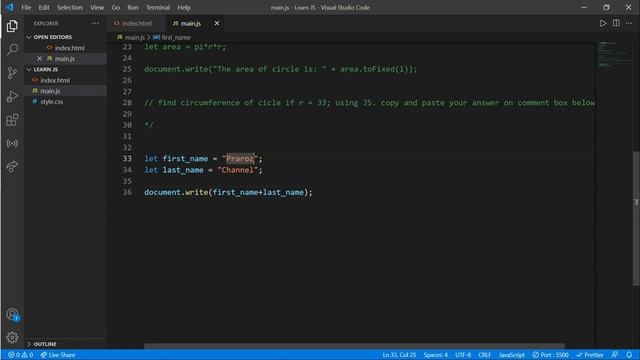
Task: Open the Search view icon
Action: pos(12,49)
